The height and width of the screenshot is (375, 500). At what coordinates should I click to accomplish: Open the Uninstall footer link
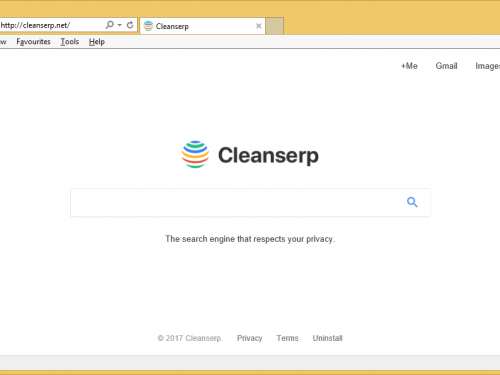click(x=327, y=338)
